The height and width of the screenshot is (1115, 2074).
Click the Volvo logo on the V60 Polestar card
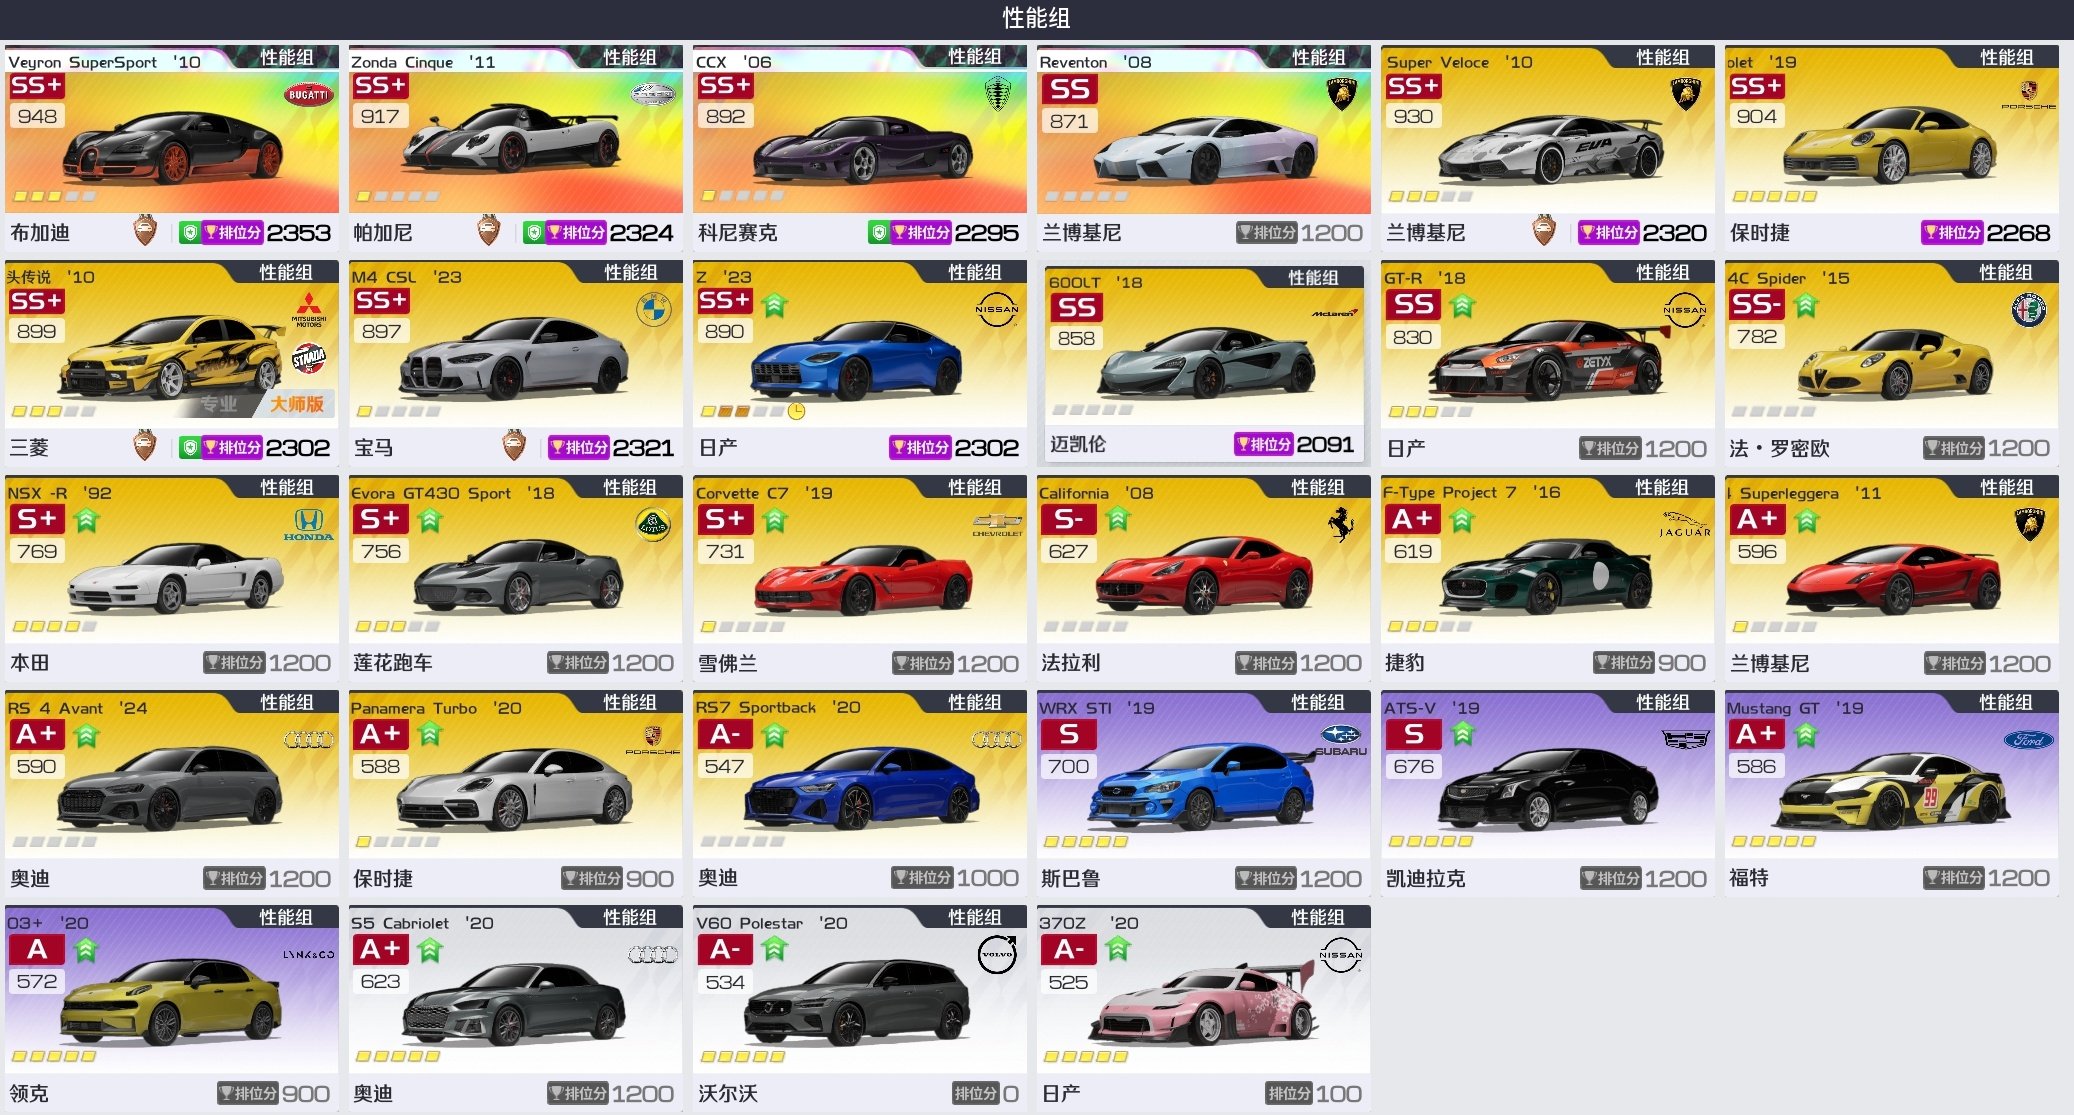tap(997, 954)
